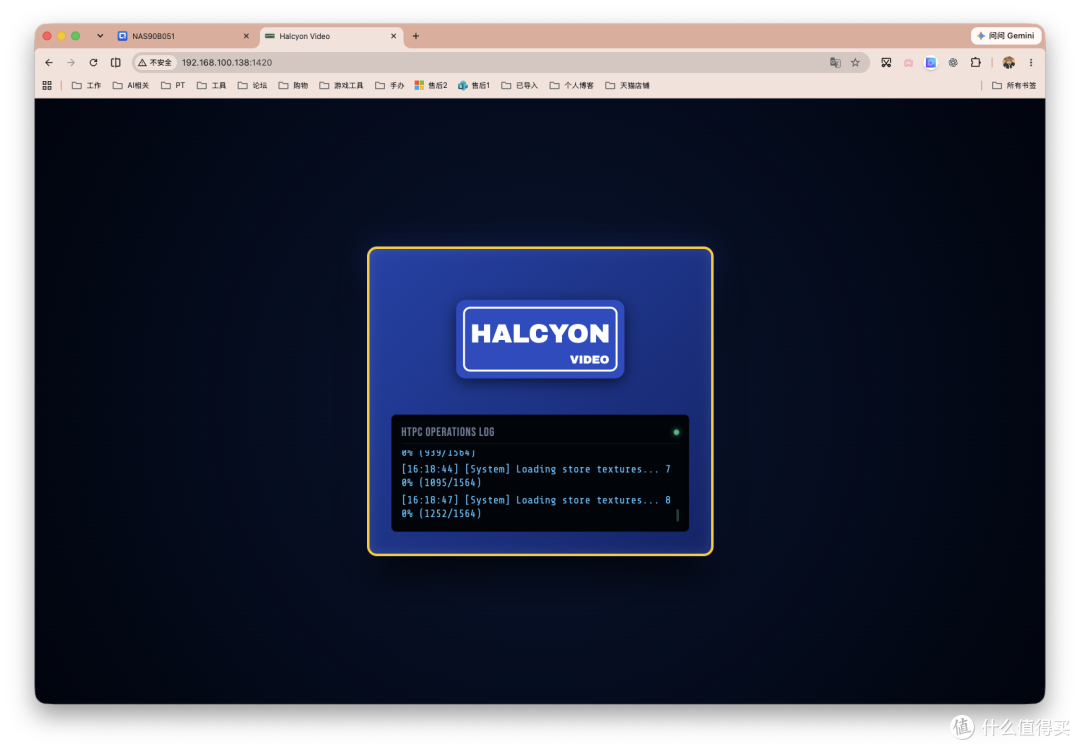
Task: Go back to the previous page
Action: tap(49, 63)
